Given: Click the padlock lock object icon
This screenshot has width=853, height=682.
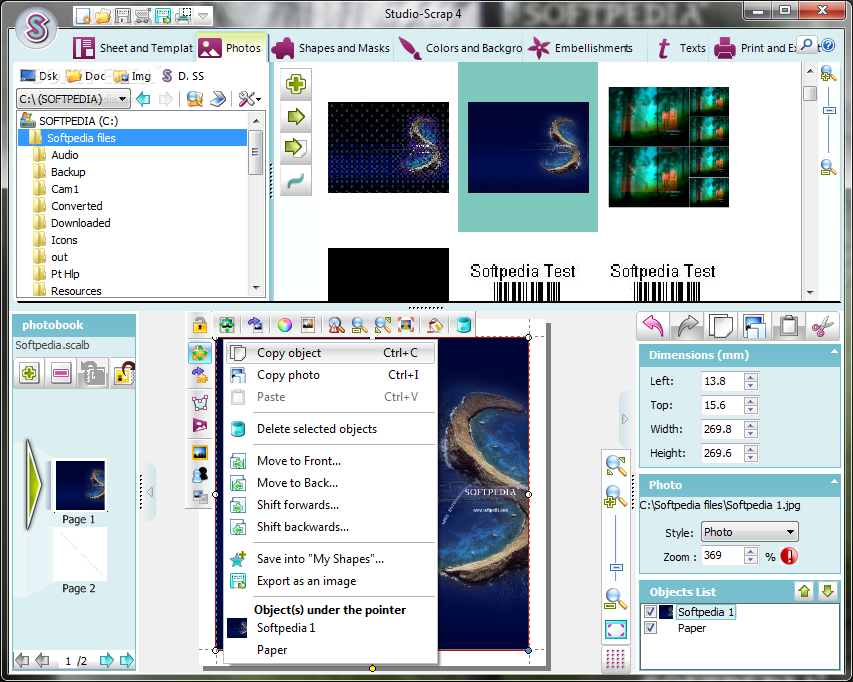Looking at the screenshot, I should pyautogui.click(x=200, y=325).
